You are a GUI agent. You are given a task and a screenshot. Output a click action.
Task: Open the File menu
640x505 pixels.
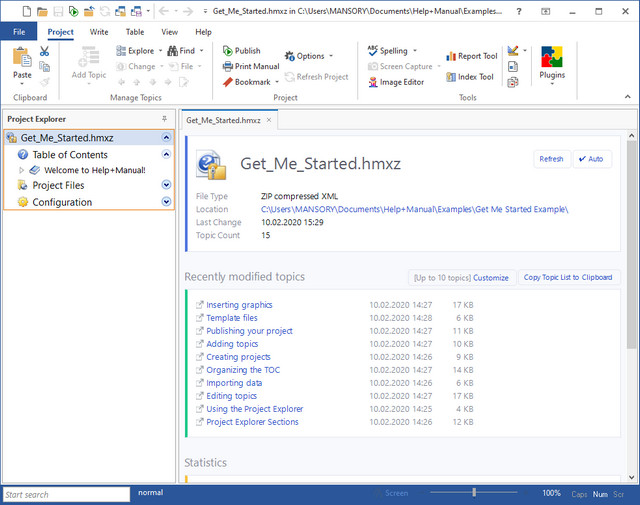[x=19, y=32]
